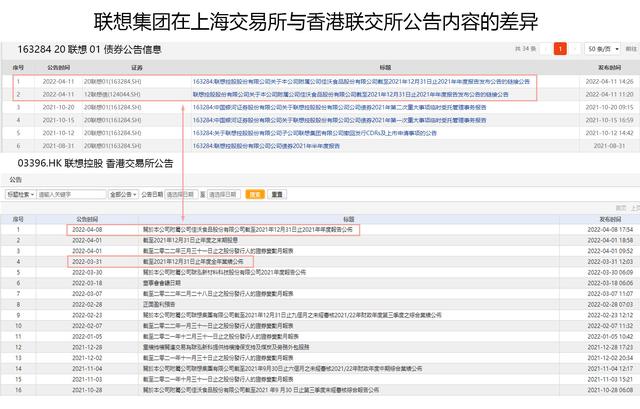Click the 2022-03-31 12:03 publish time cell
Viewport: 640px width, 409px height.
610,261
